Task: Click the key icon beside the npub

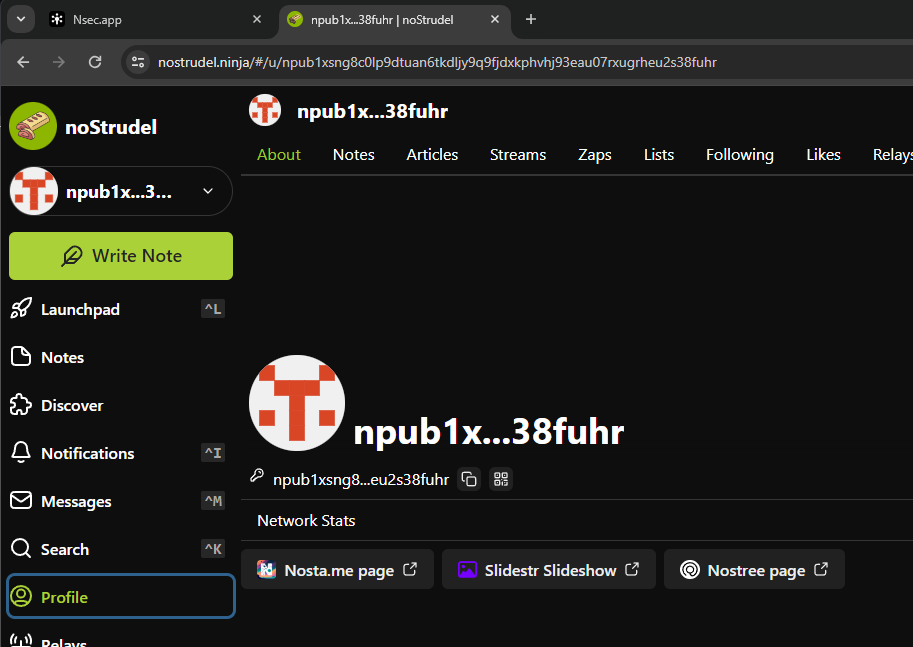Action: point(257,476)
